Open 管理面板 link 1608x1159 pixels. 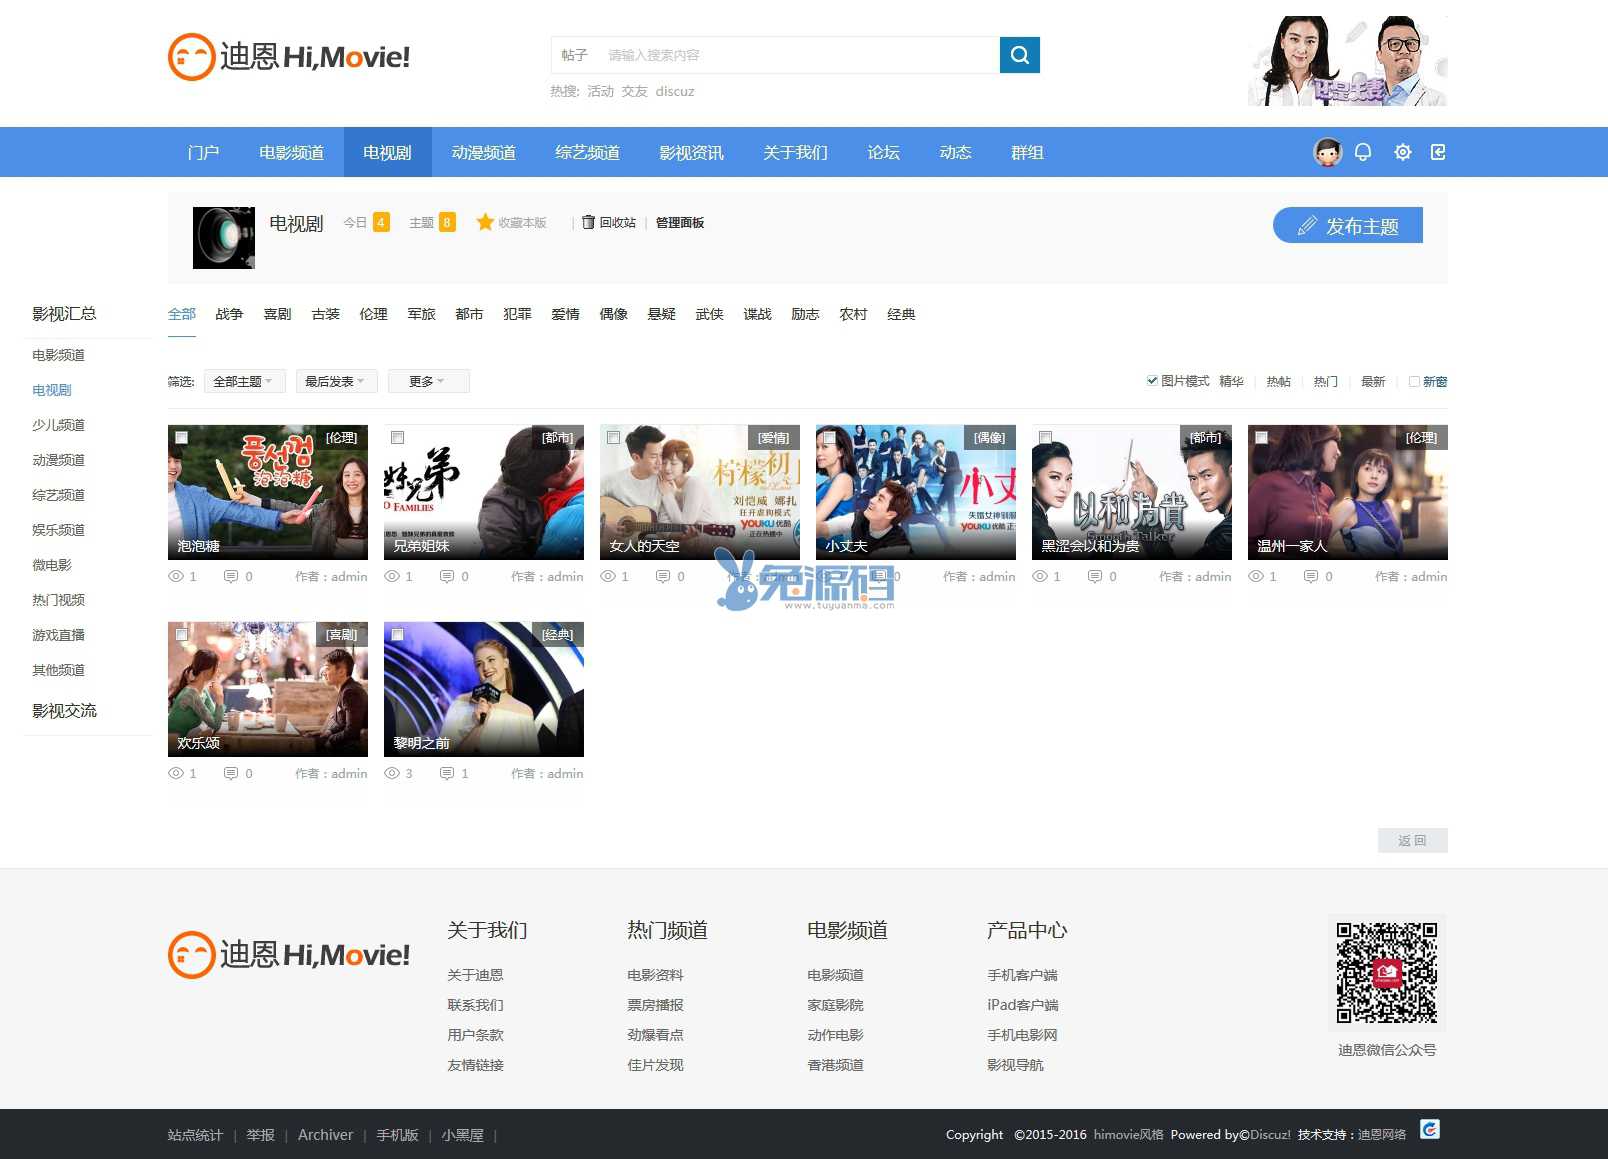pyautogui.click(x=679, y=223)
